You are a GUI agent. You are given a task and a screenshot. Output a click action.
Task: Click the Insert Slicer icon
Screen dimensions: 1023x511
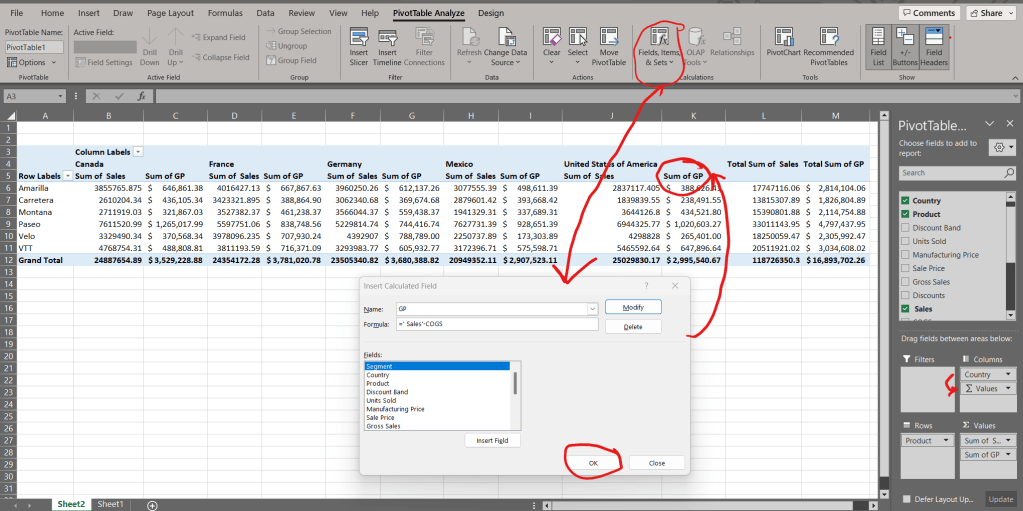tap(360, 36)
